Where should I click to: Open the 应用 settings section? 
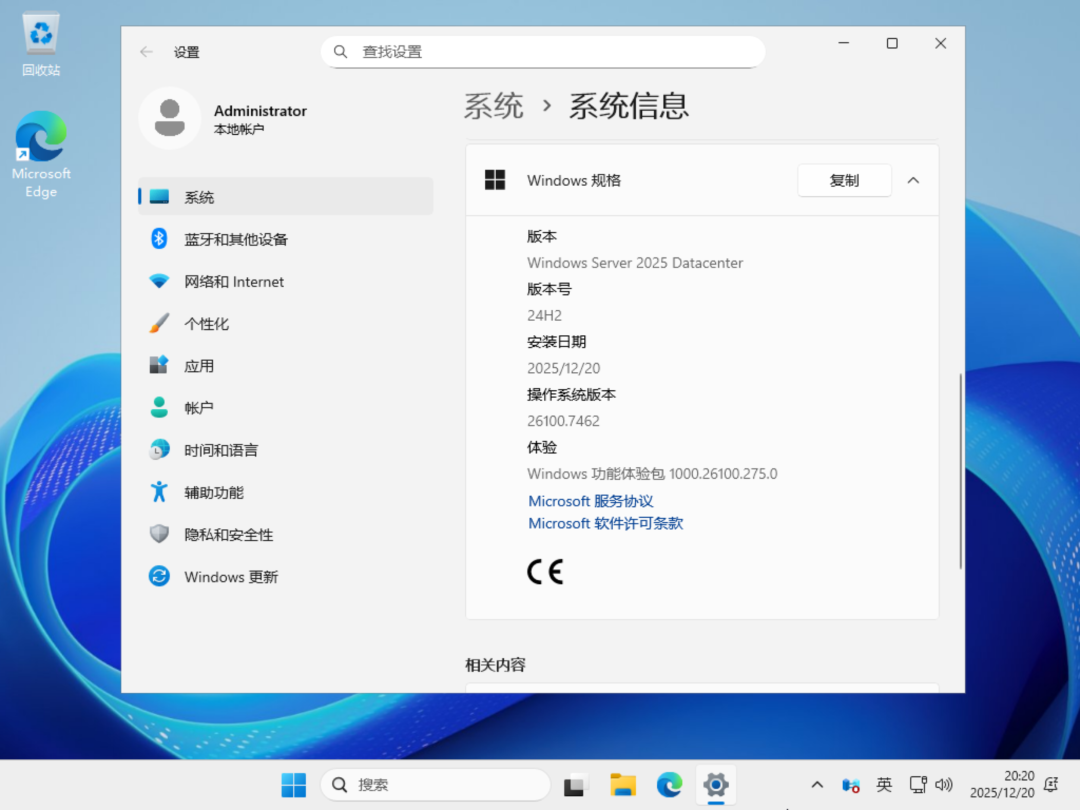[x=160, y=365]
